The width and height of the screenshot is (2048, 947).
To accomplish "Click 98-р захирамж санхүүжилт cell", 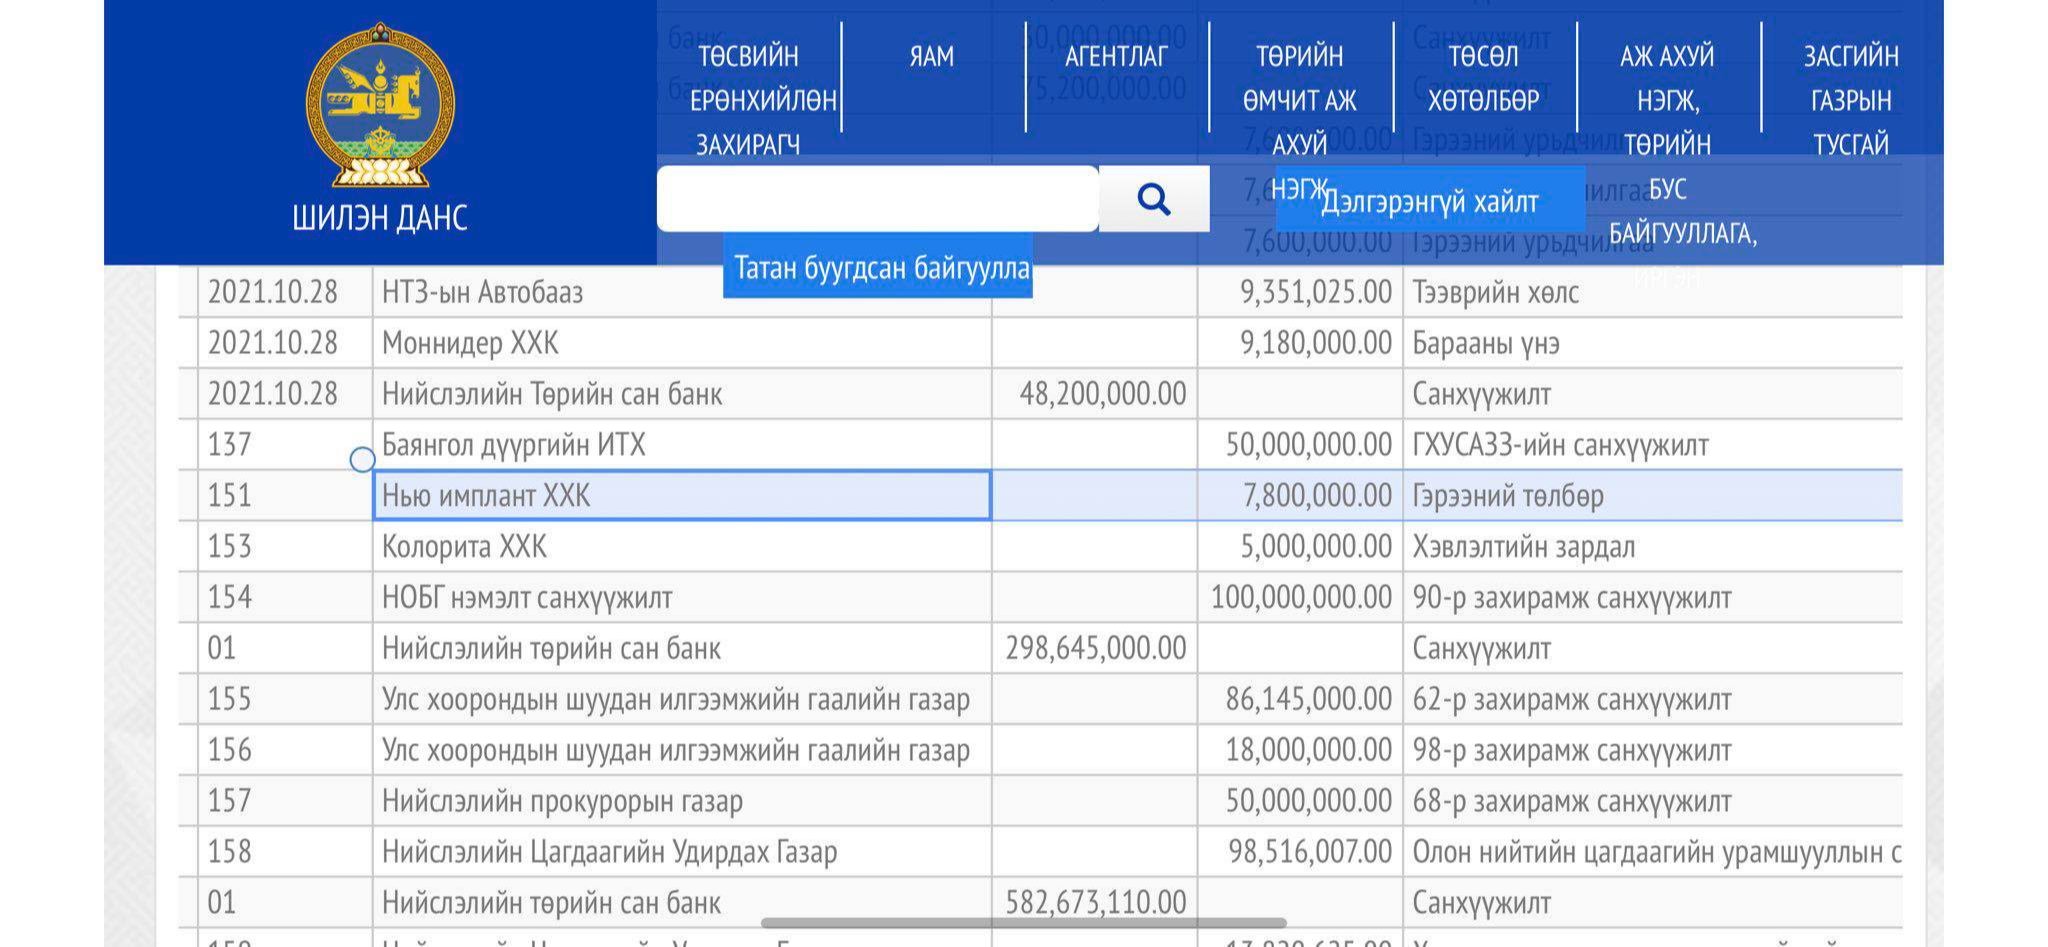I will pyautogui.click(x=1652, y=750).
